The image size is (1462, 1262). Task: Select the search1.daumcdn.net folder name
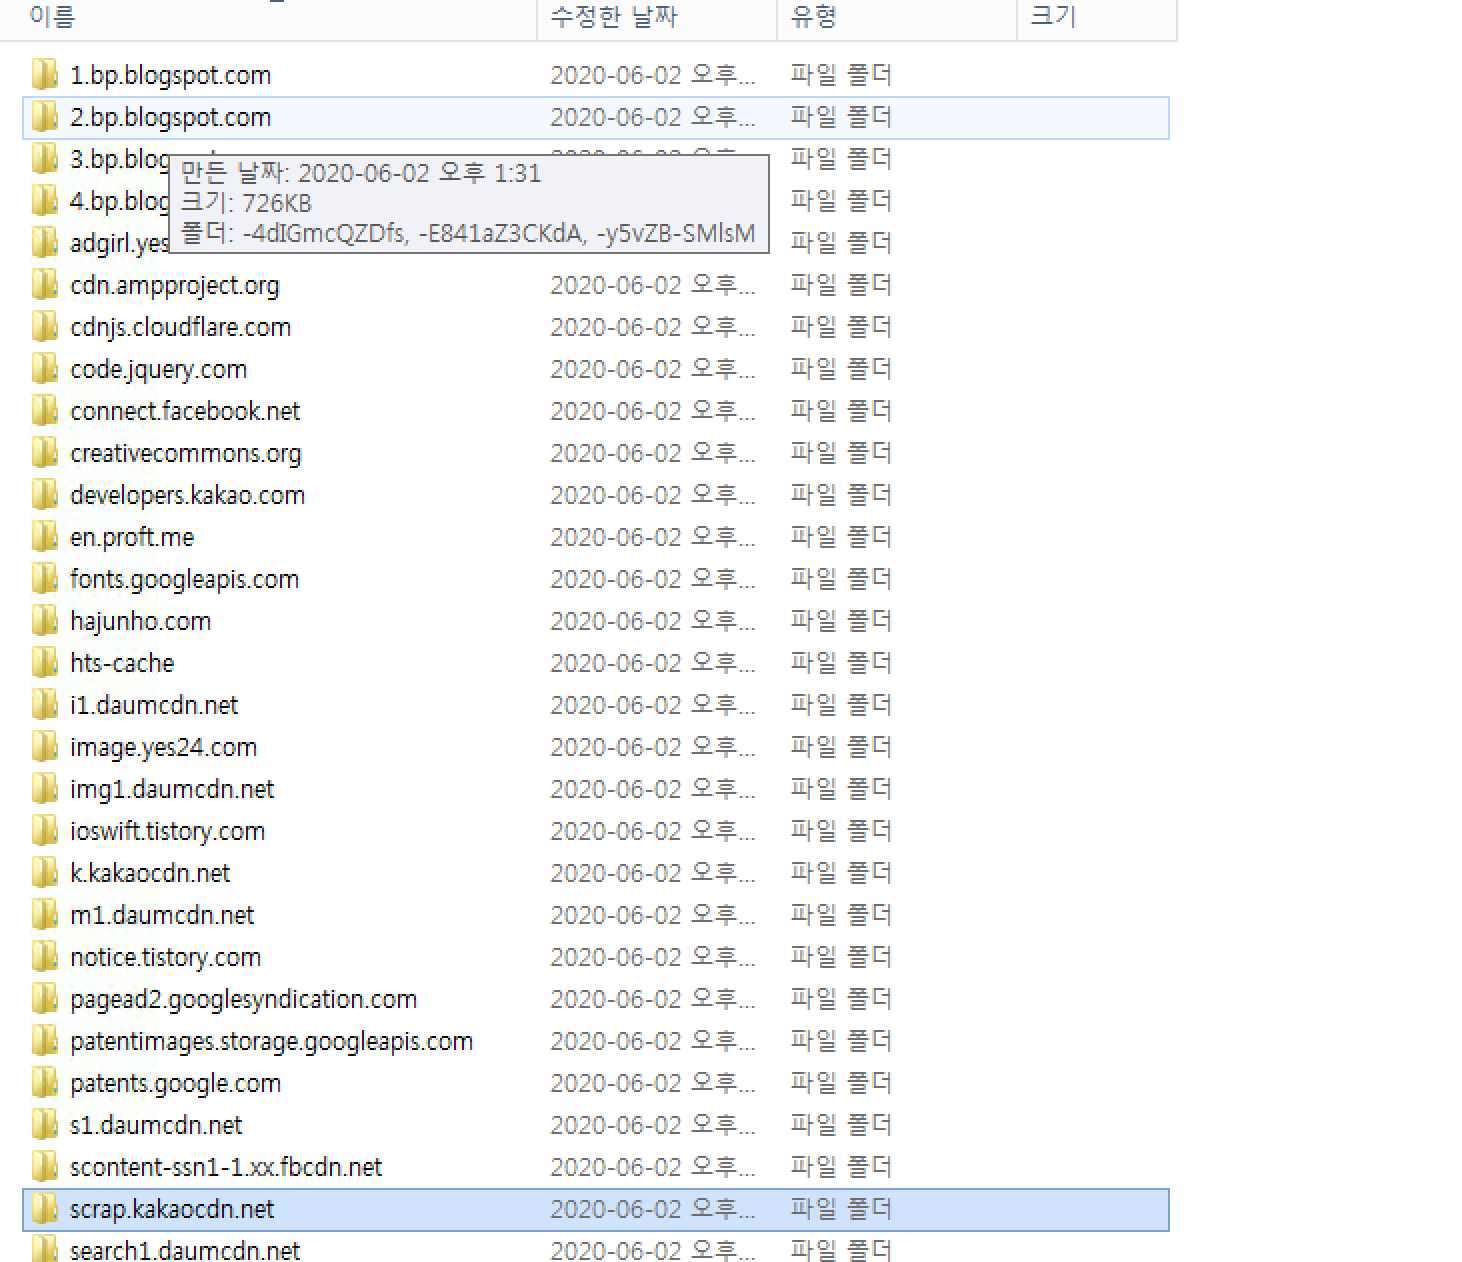pyautogui.click(x=185, y=1250)
